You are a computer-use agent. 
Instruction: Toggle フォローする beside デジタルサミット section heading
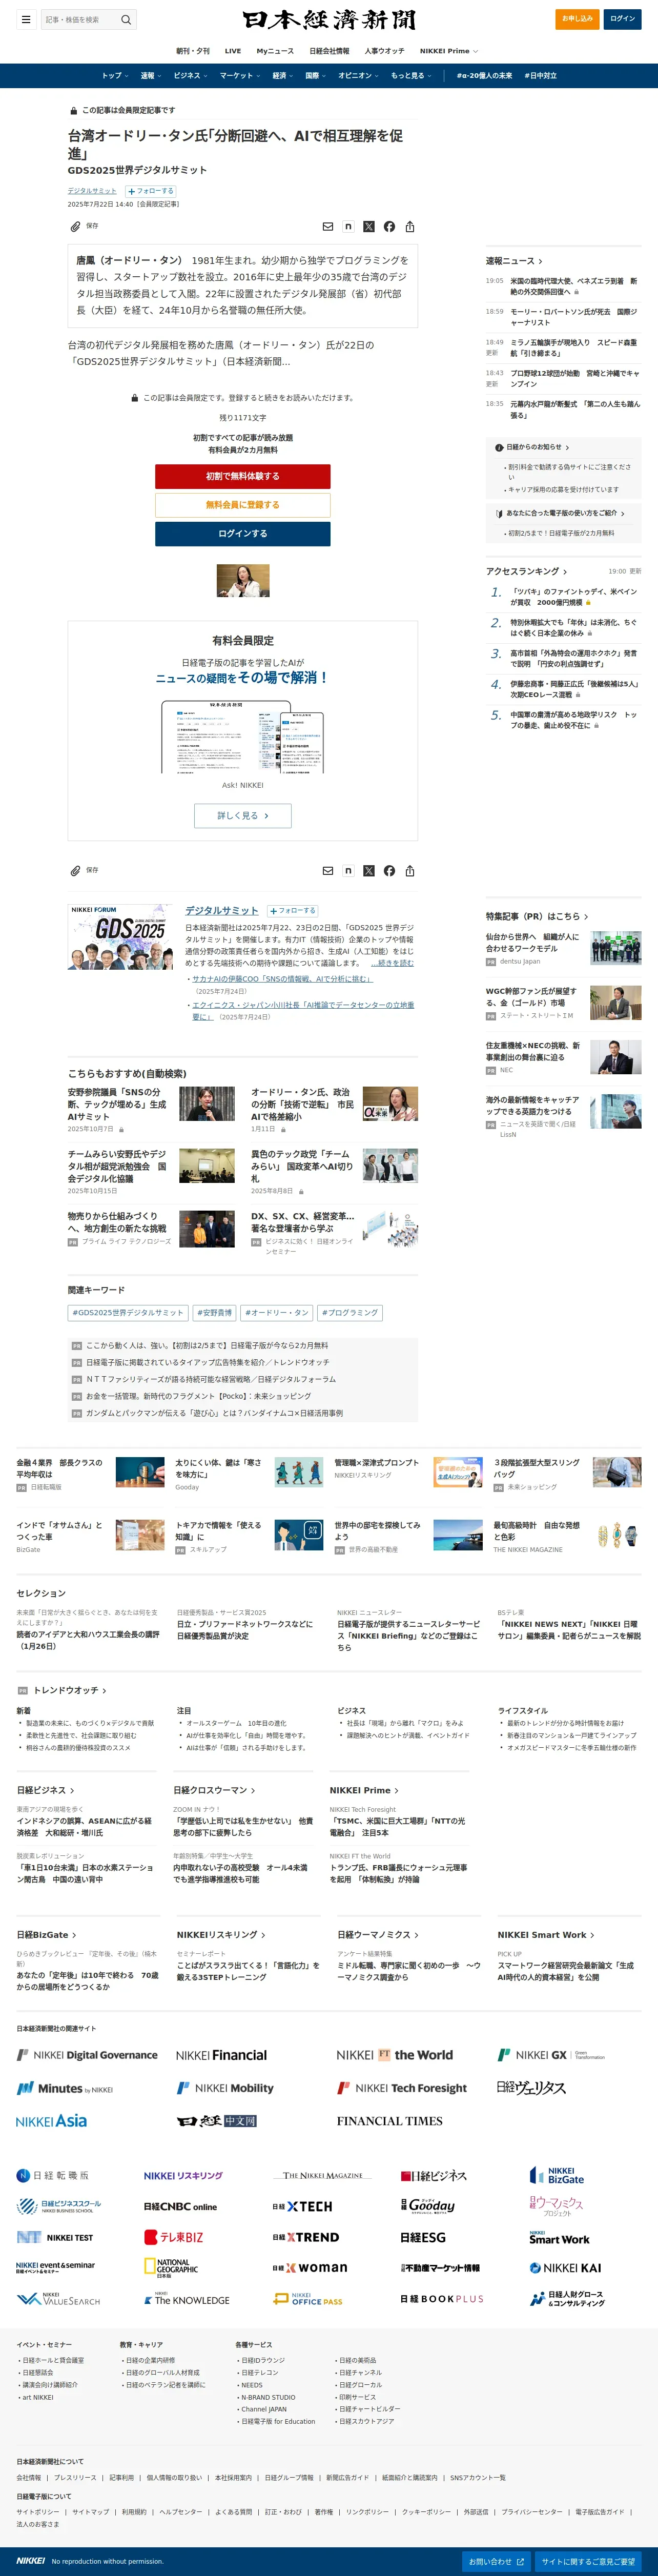[292, 911]
